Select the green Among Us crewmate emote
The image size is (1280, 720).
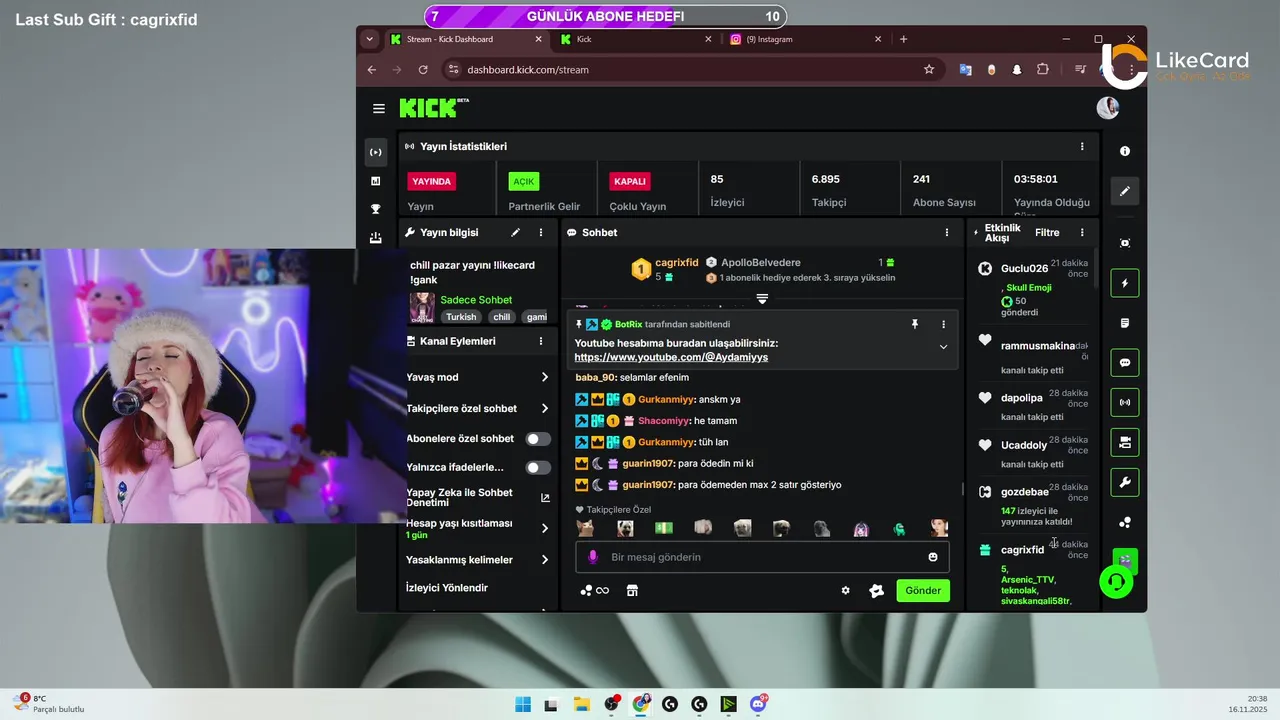click(899, 528)
